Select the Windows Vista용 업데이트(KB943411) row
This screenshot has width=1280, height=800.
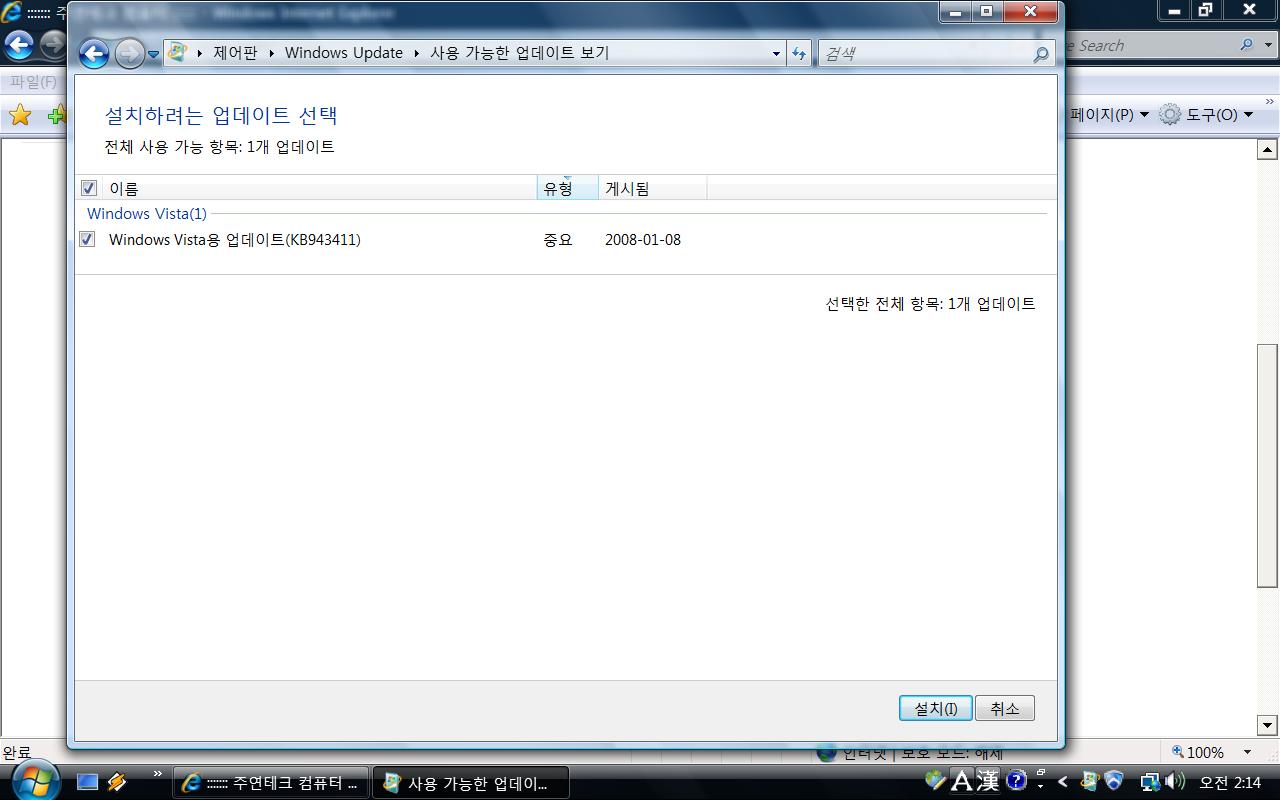click(566, 240)
